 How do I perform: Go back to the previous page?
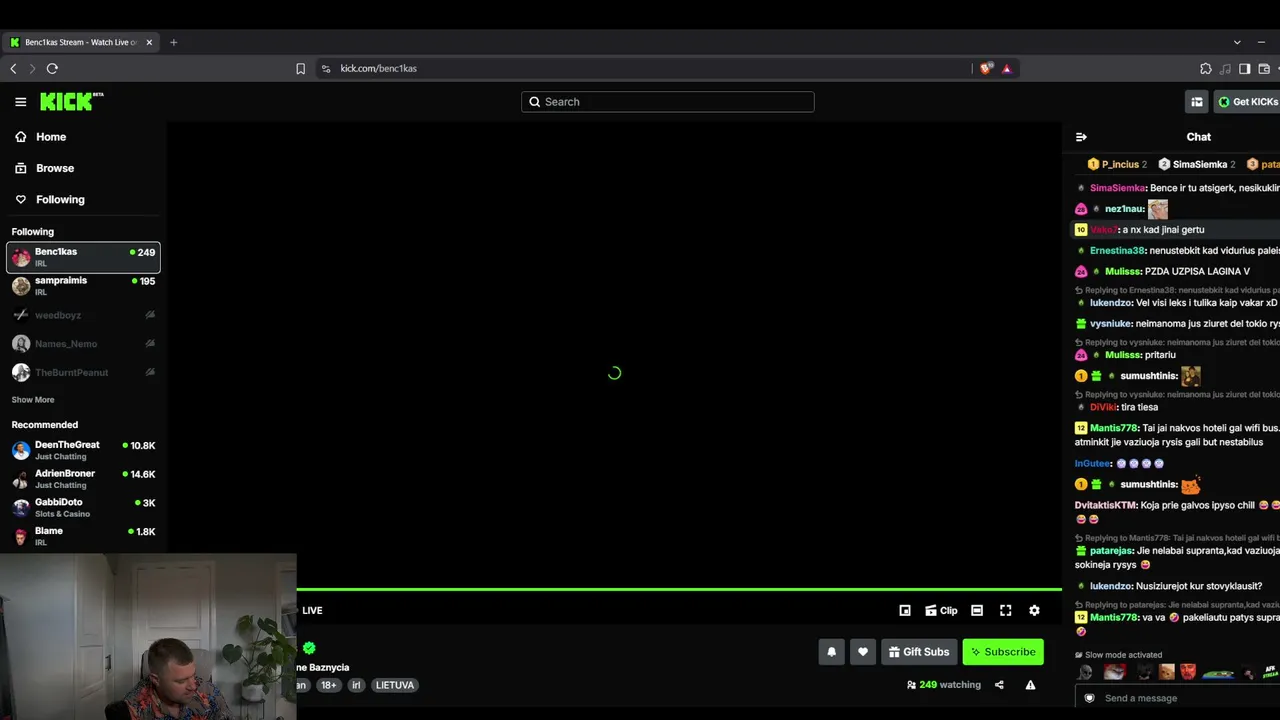point(13,68)
